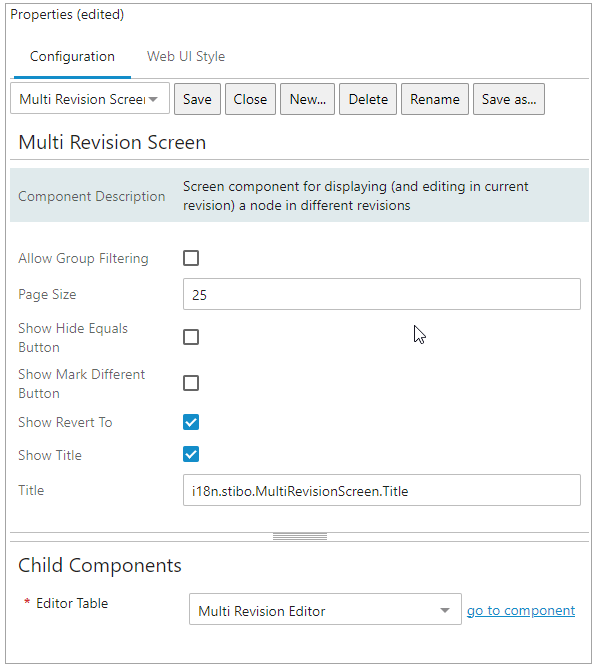Switch to the Web UI Style tab
592x664 pixels.
(186, 56)
